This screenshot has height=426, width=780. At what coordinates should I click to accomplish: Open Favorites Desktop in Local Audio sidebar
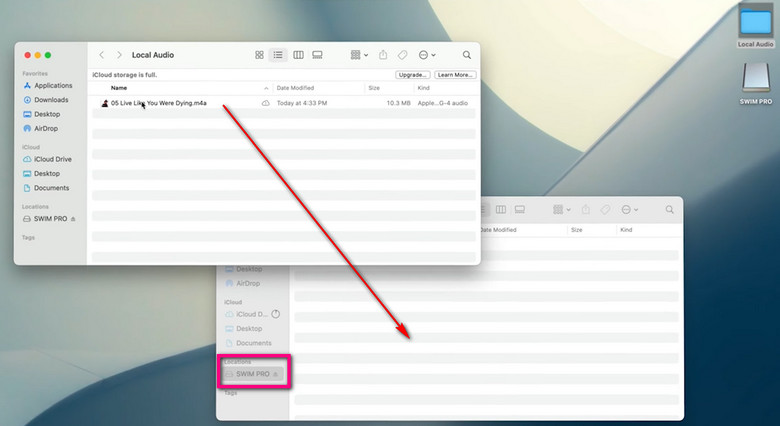[x=42, y=114]
